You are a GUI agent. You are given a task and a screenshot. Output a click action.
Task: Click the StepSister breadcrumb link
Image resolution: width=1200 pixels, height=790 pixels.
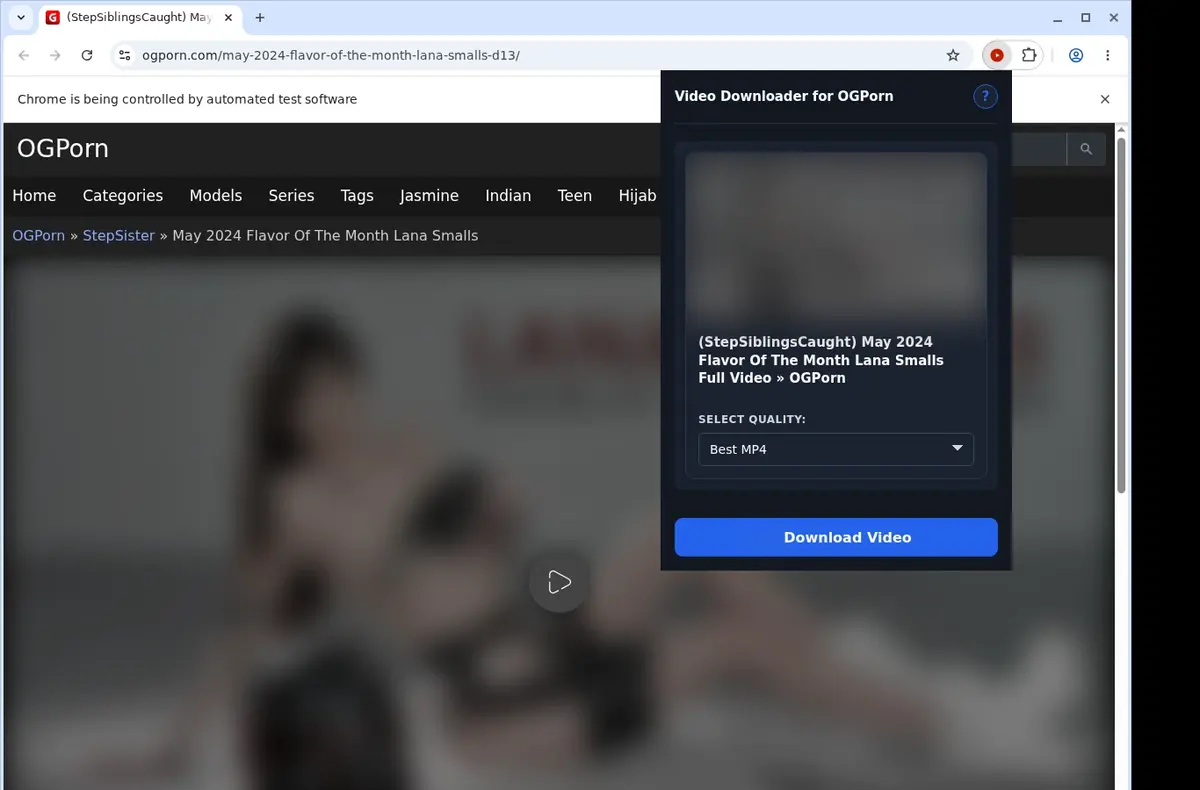(119, 236)
